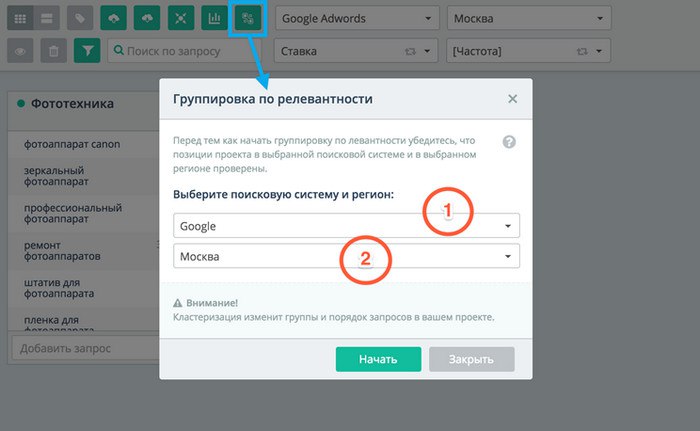Click swap icon in [Частота] selector
Image resolution: width=700 pixels, height=431 pixels.
click(582, 51)
